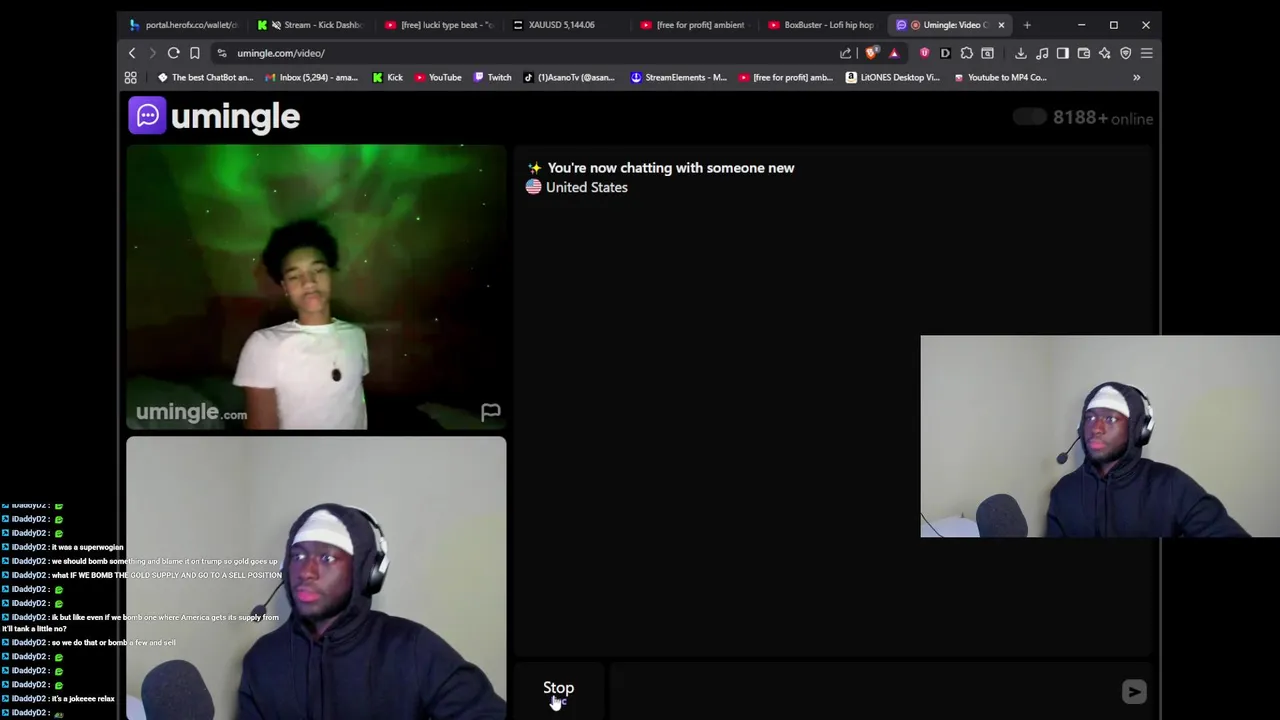
Task: Open the pink shield U extension
Action: (x=924, y=53)
